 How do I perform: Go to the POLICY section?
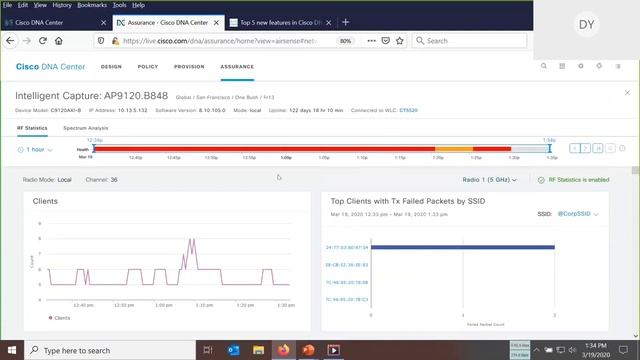(x=148, y=67)
